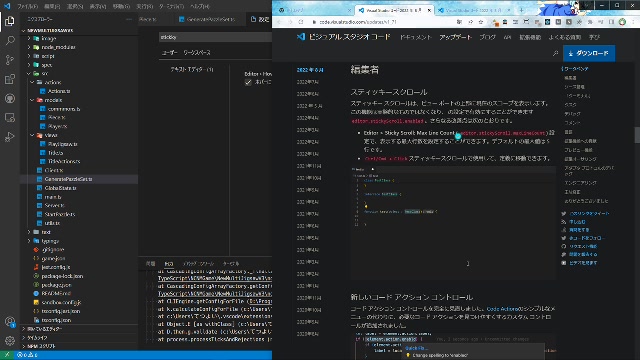Viewport: 640px width, 360px height.
Task: Open the GitHub view icon in activity bar
Action: click(x=10, y=98)
